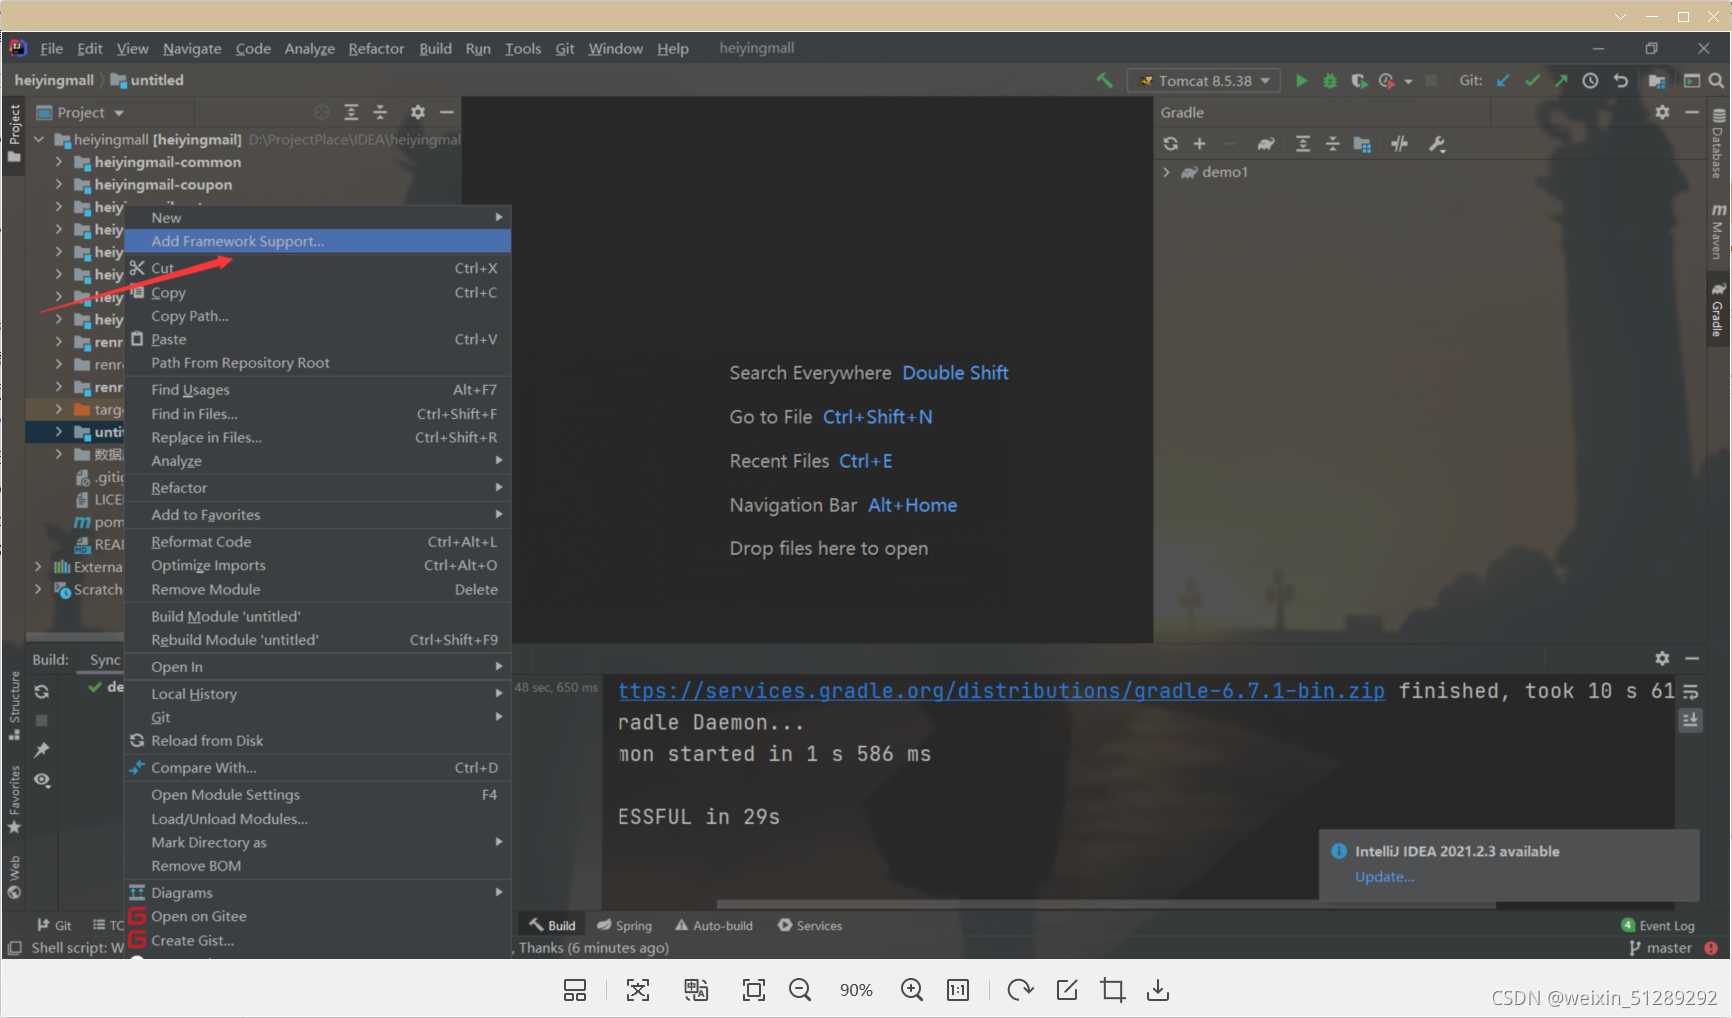The width and height of the screenshot is (1732, 1018).
Task: Expand all in the Project panel toolbar
Action: [351, 112]
